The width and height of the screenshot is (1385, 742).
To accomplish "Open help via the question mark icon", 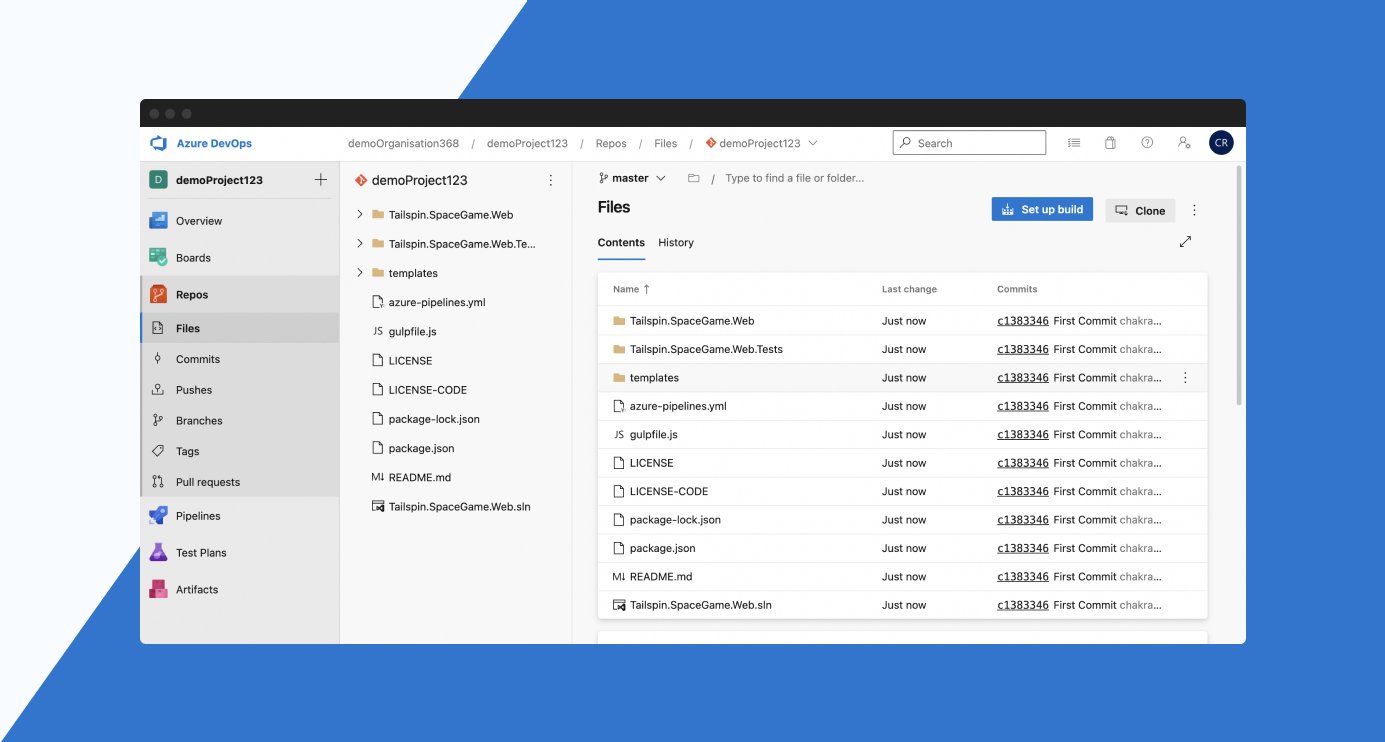I will [1147, 142].
